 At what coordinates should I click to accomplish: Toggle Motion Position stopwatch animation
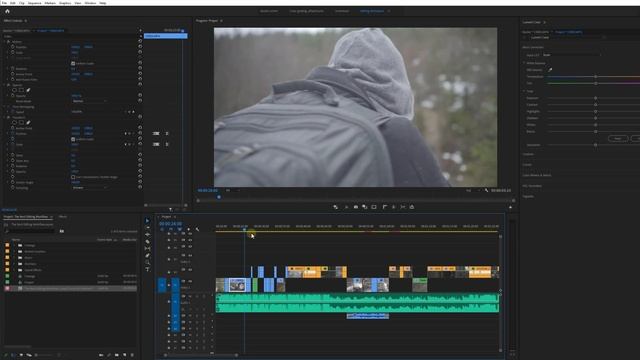coord(13,47)
